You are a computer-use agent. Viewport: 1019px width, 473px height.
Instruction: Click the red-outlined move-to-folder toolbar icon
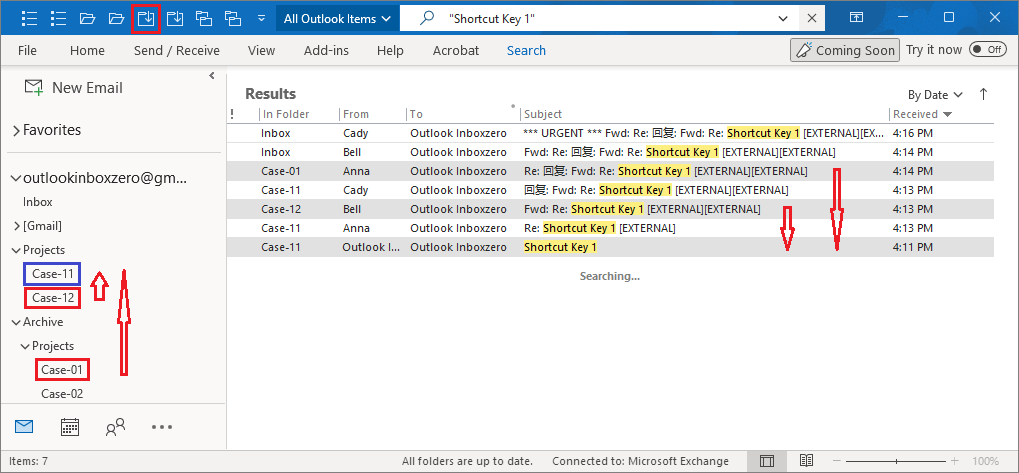146,18
